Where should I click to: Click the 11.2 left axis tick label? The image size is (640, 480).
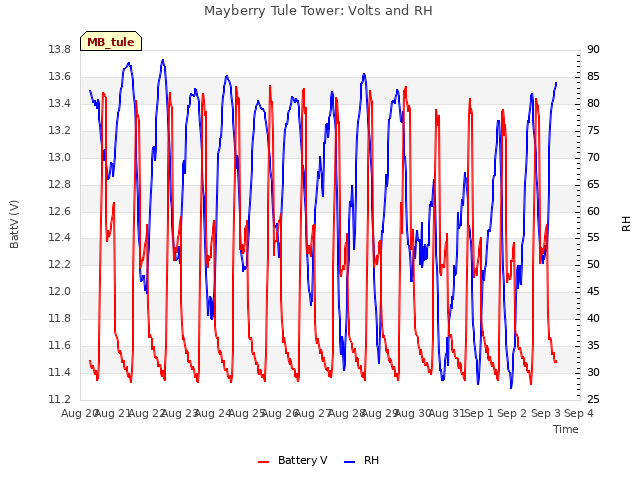pos(59,400)
